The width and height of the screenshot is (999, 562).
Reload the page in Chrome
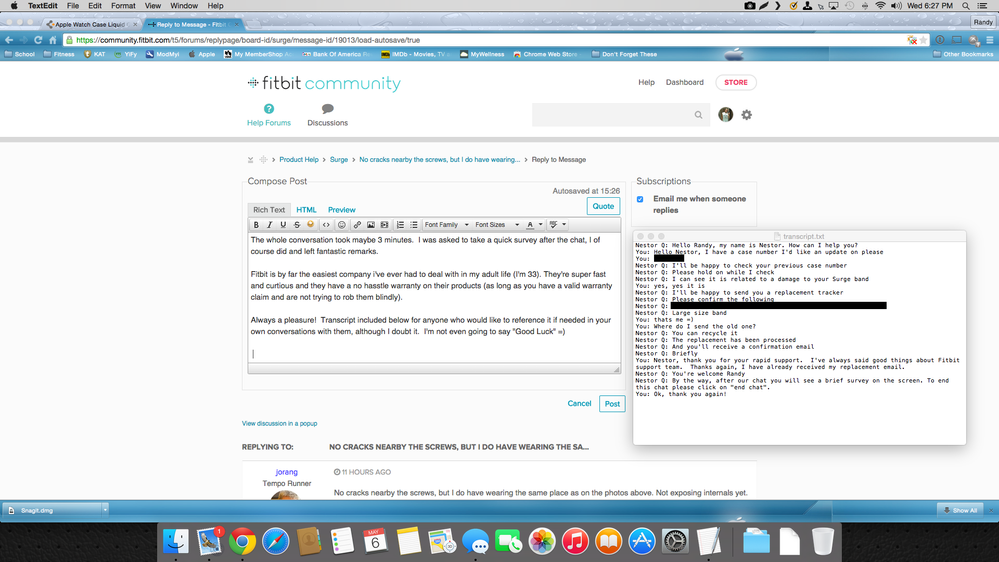[38, 40]
